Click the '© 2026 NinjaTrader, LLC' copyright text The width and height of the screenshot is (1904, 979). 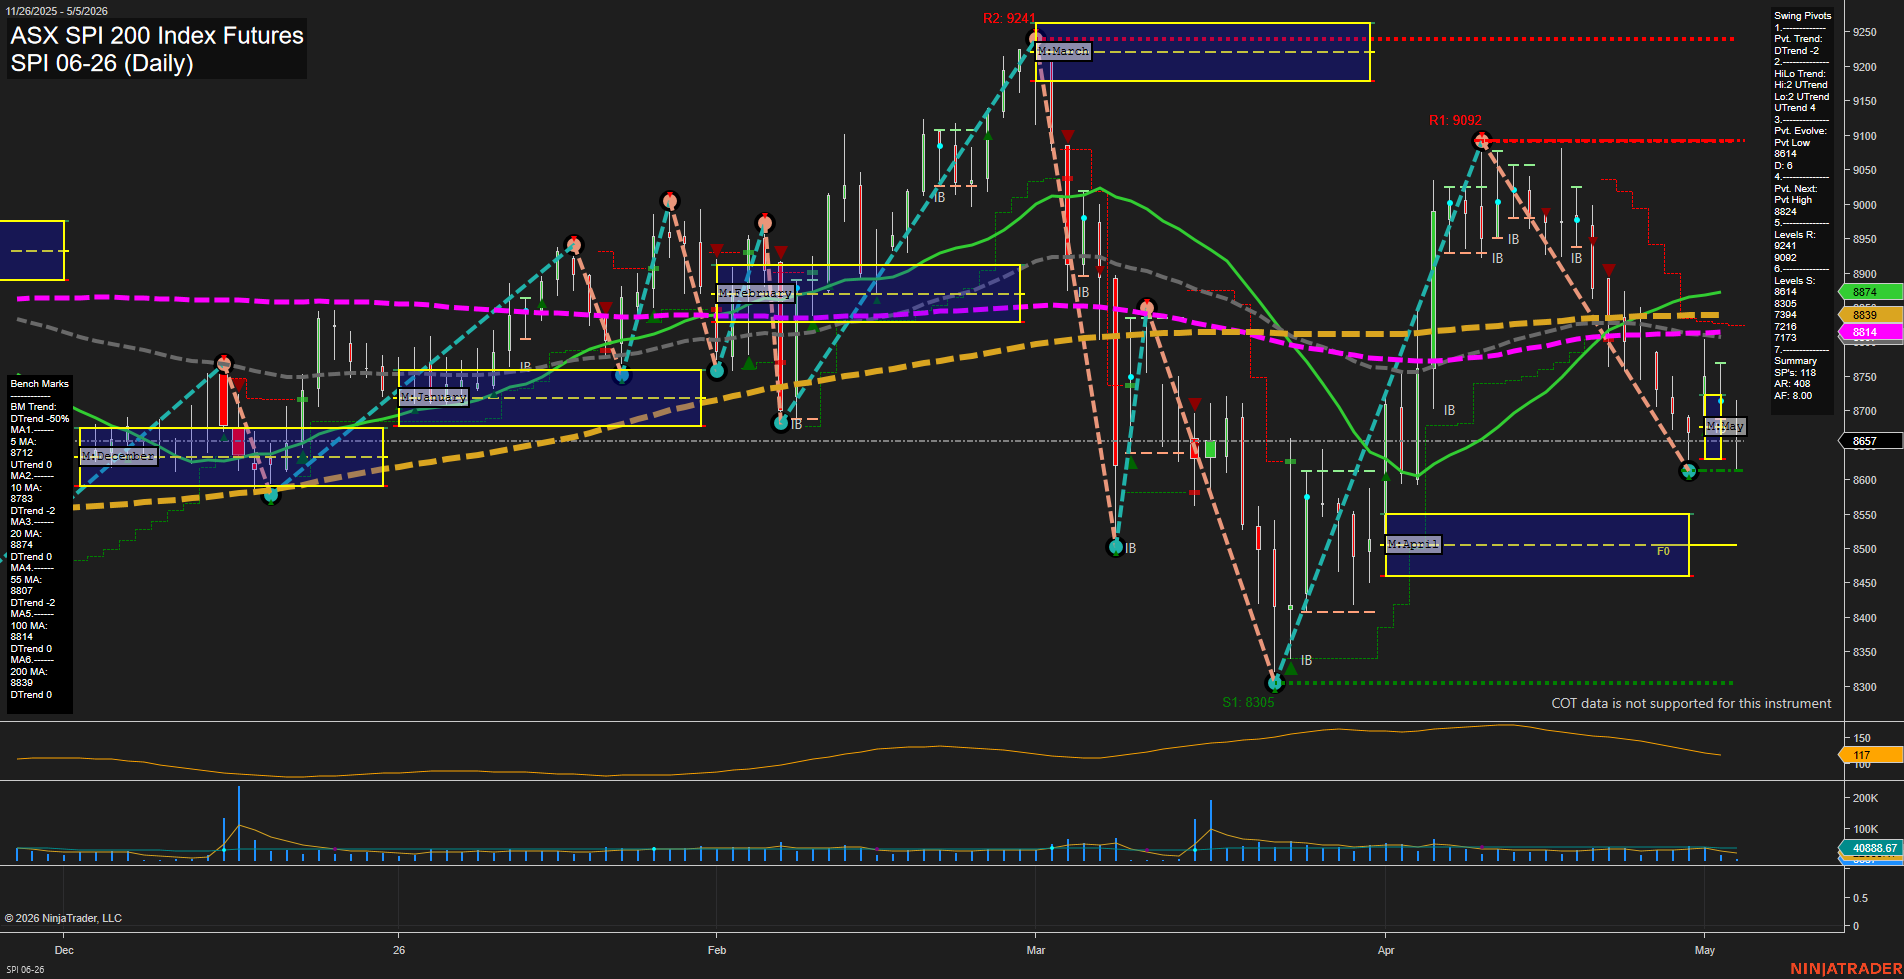63,918
